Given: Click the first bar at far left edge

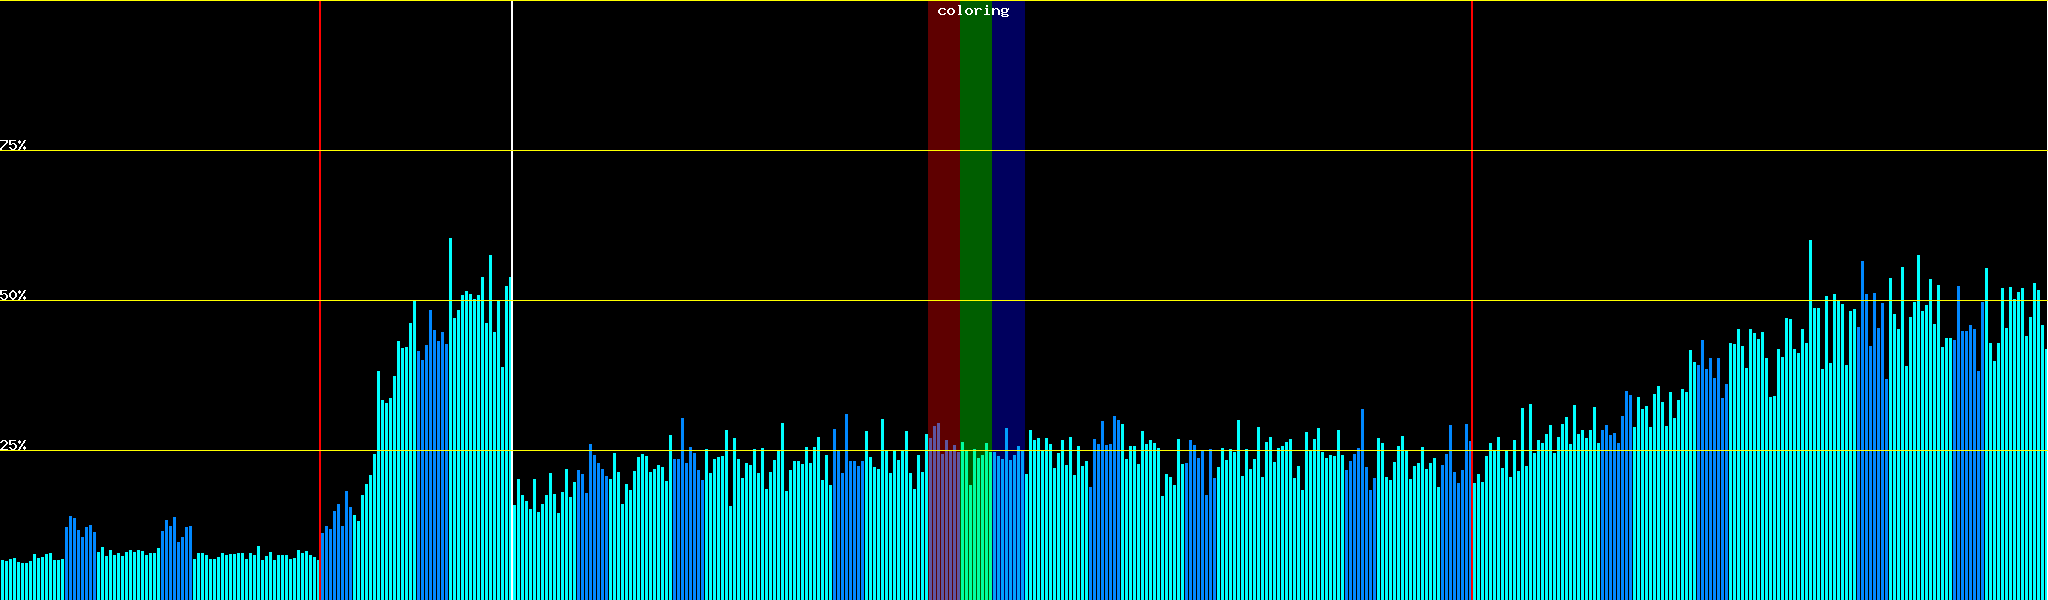Looking at the screenshot, I should (2, 581).
